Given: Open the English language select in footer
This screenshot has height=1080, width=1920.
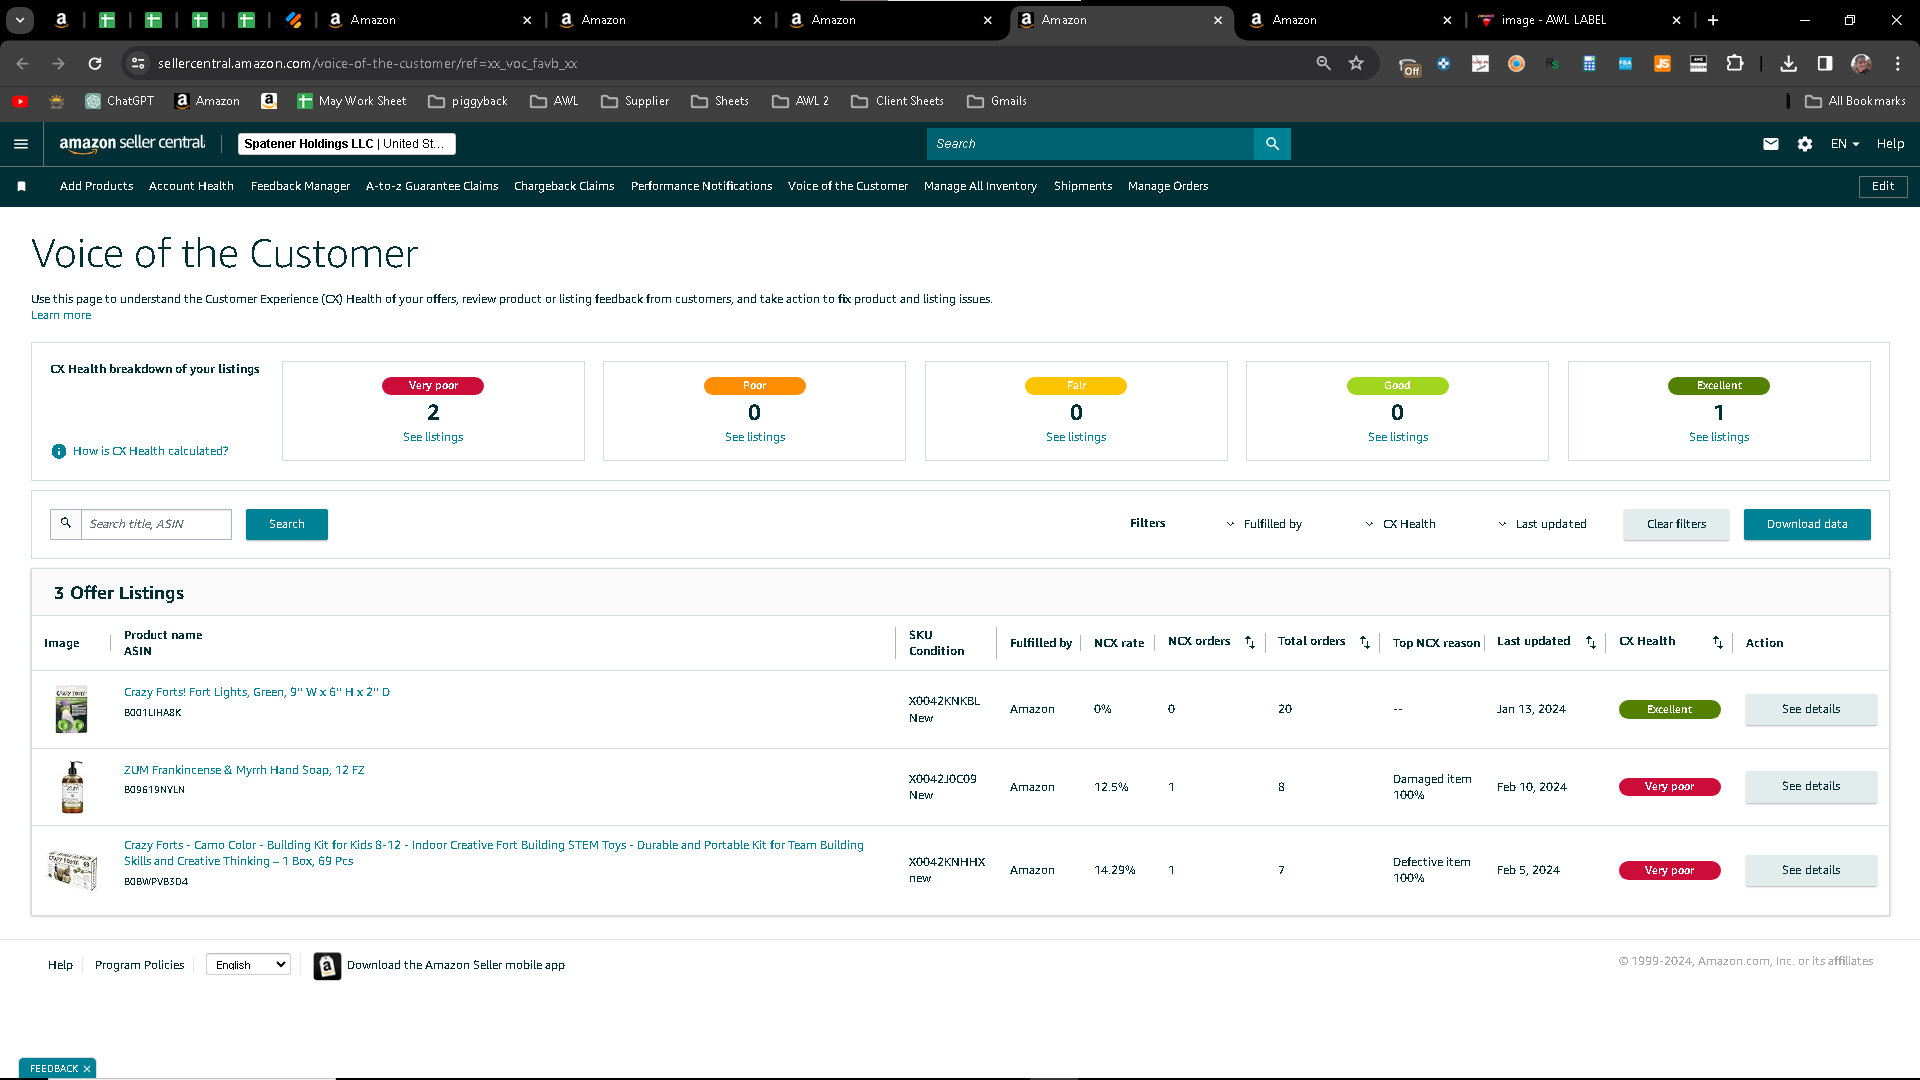Looking at the screenshot, I should pos(248,965).
